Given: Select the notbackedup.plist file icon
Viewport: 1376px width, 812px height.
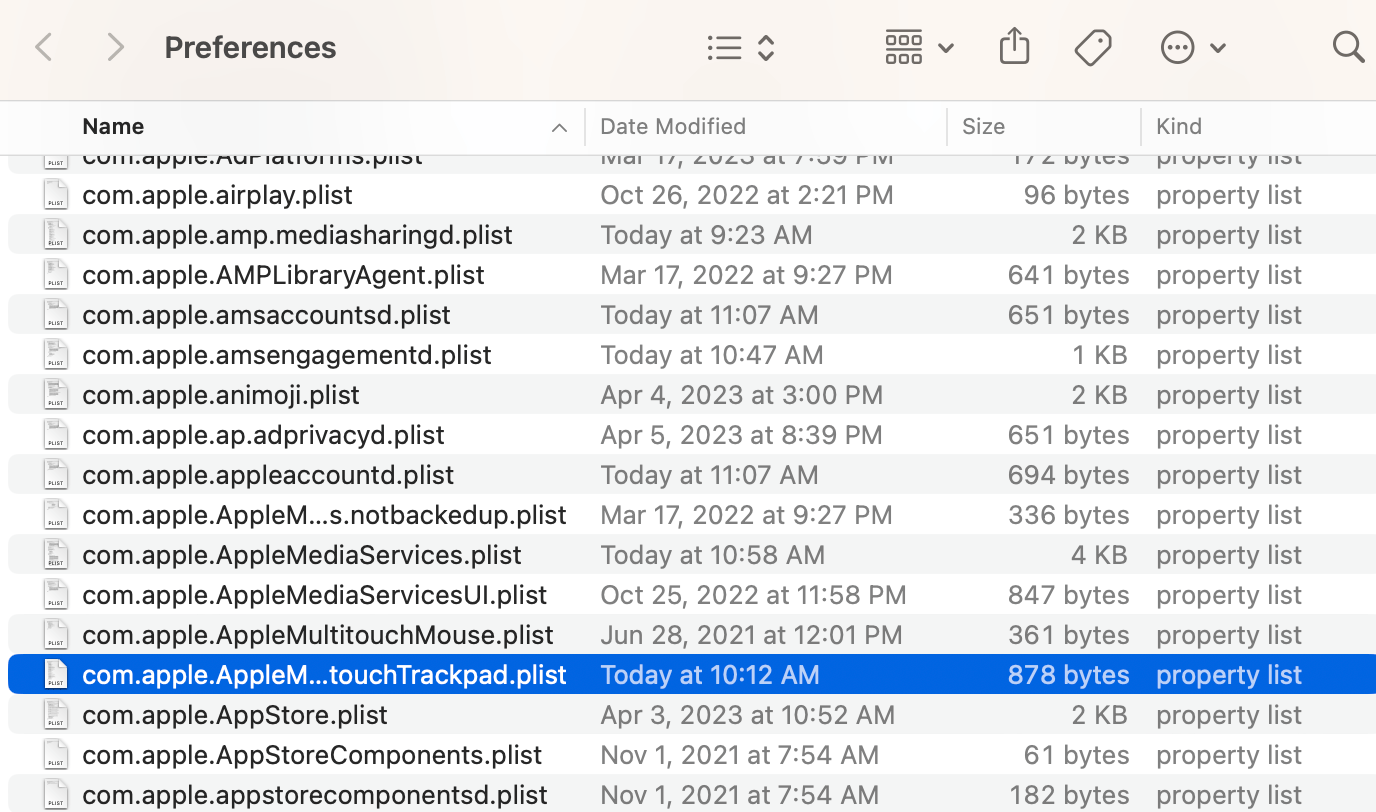Looking at the screenshot, I should tap(56, 515).
